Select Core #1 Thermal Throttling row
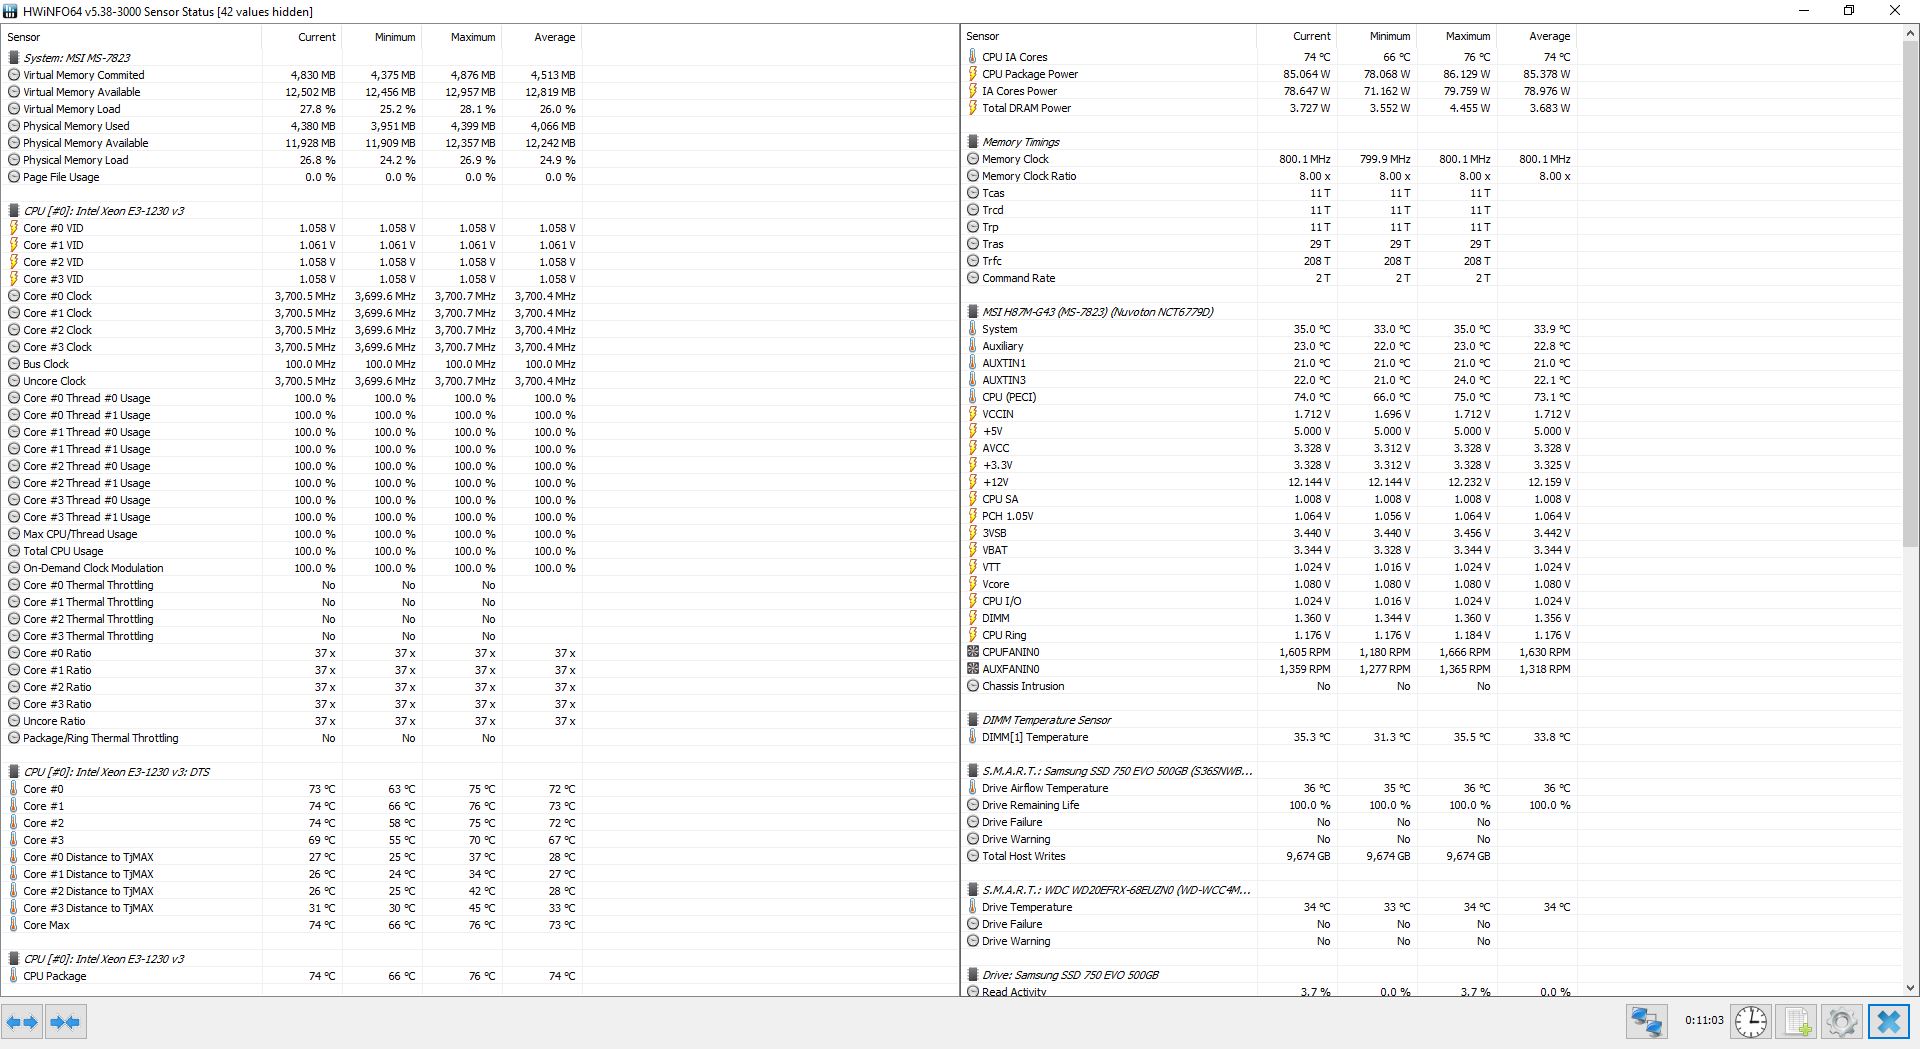The width and height of the screenshot is (1920, 1049). pos(292,602)
